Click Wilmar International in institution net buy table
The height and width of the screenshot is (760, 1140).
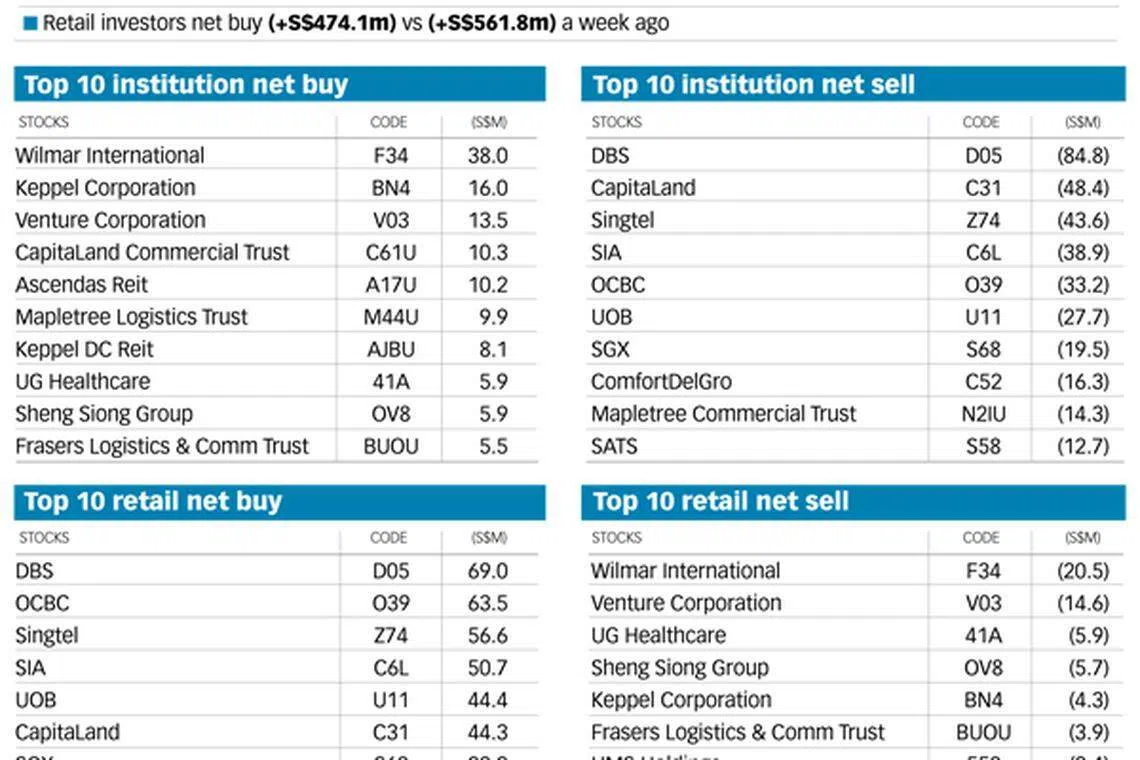pyautogui.click(x=110, y=156)
